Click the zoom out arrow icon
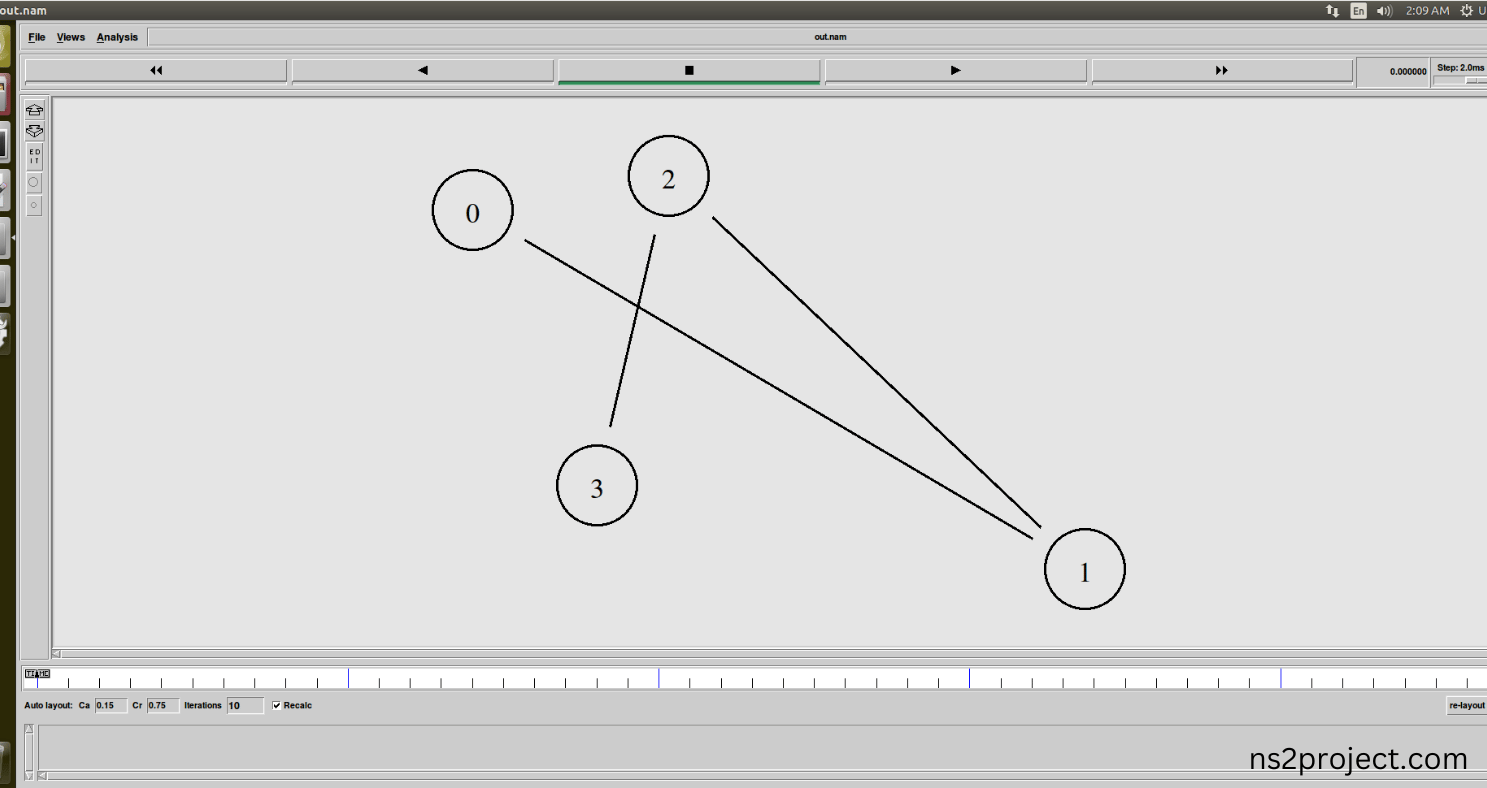 pos(35,131)
